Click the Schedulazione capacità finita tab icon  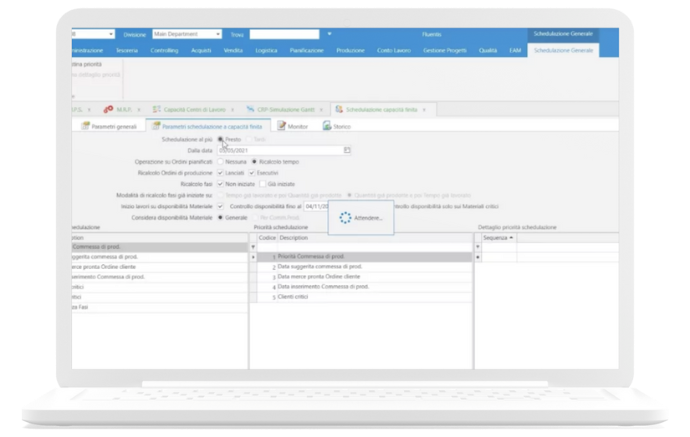(338, 109)
